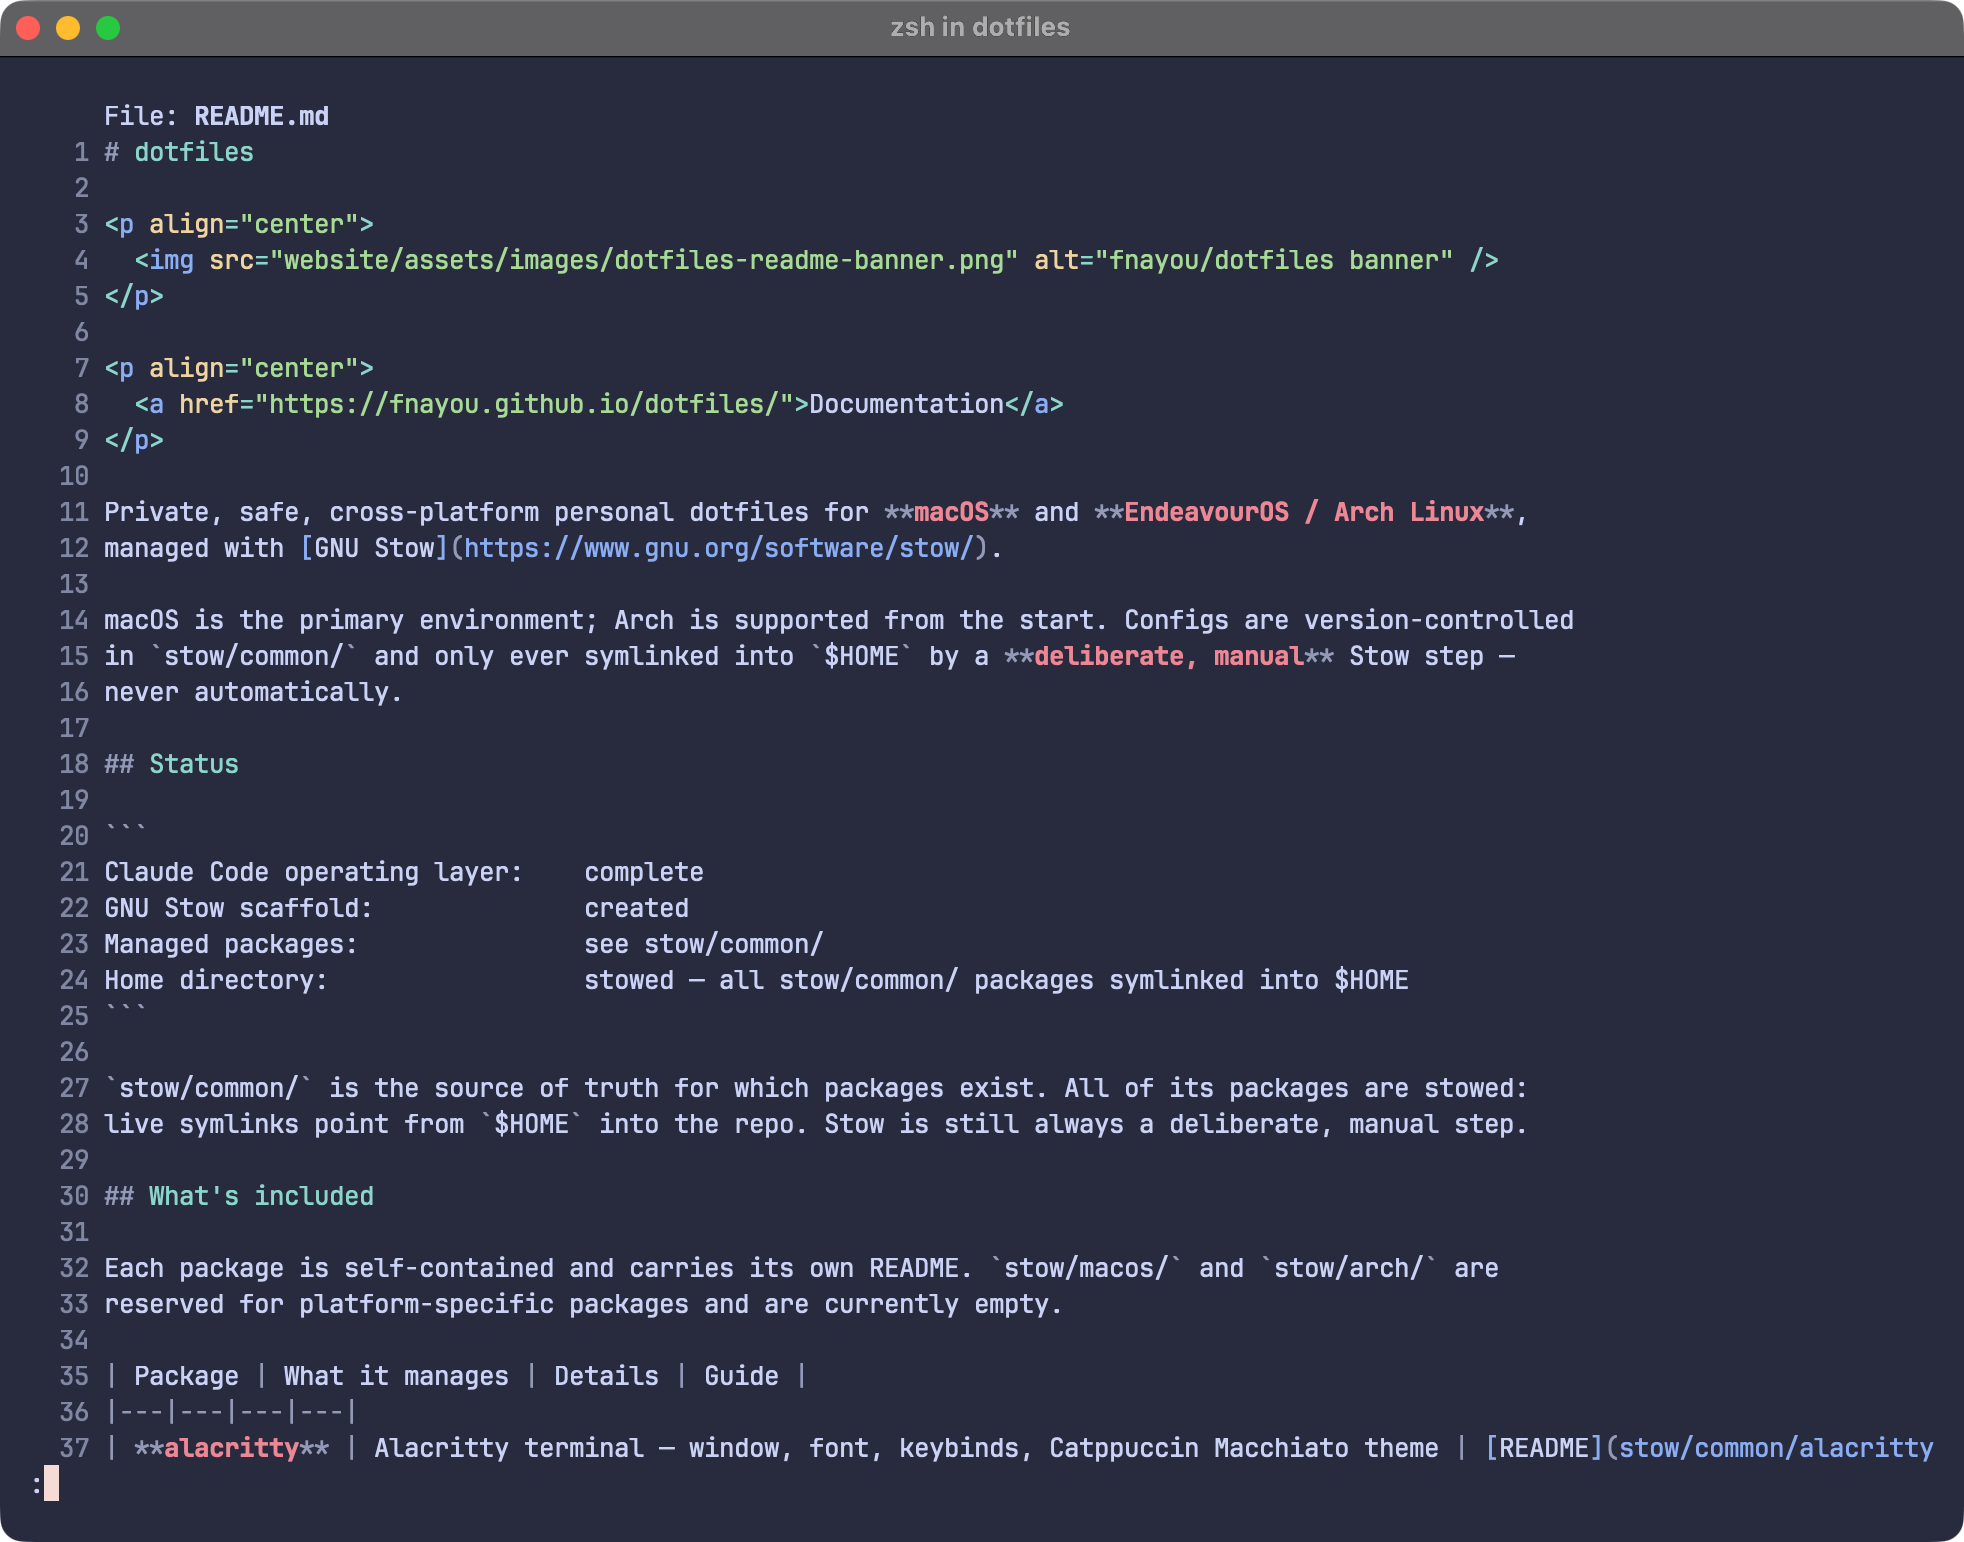
Task: Click the '## Status' heading
Action: [x=171, y=764]
